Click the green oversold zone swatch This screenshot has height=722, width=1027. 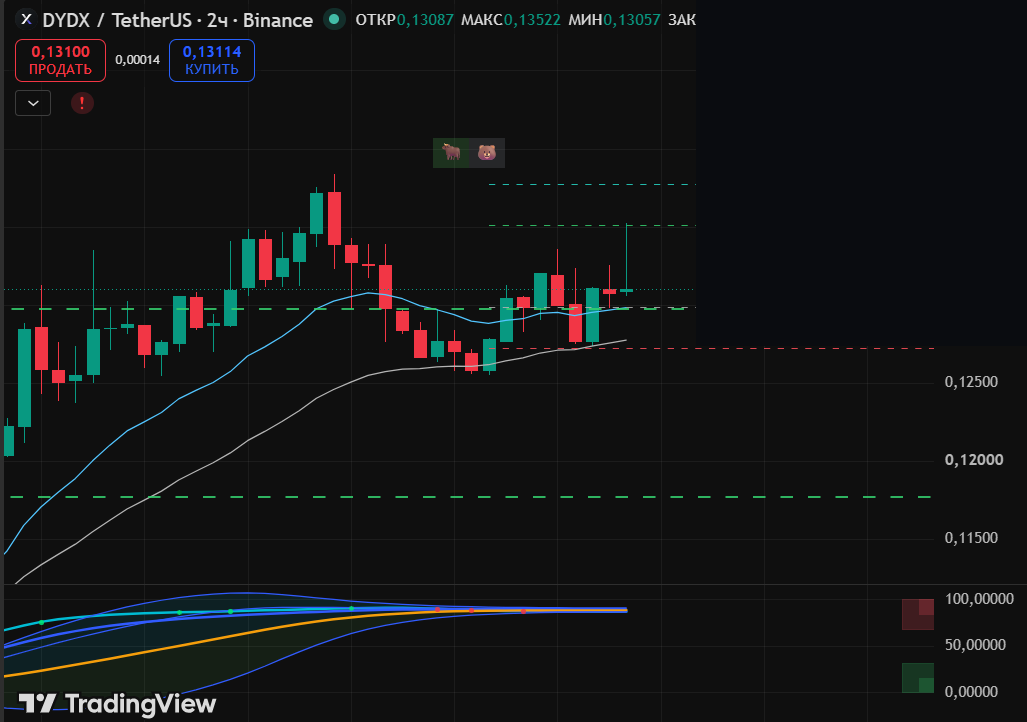coord(918,677)
